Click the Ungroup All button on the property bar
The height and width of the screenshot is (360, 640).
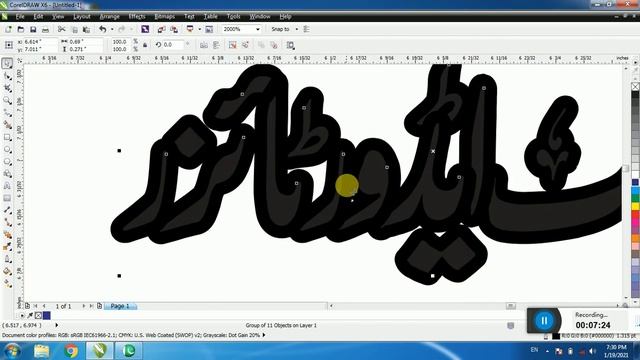click(x=245, y=45)
